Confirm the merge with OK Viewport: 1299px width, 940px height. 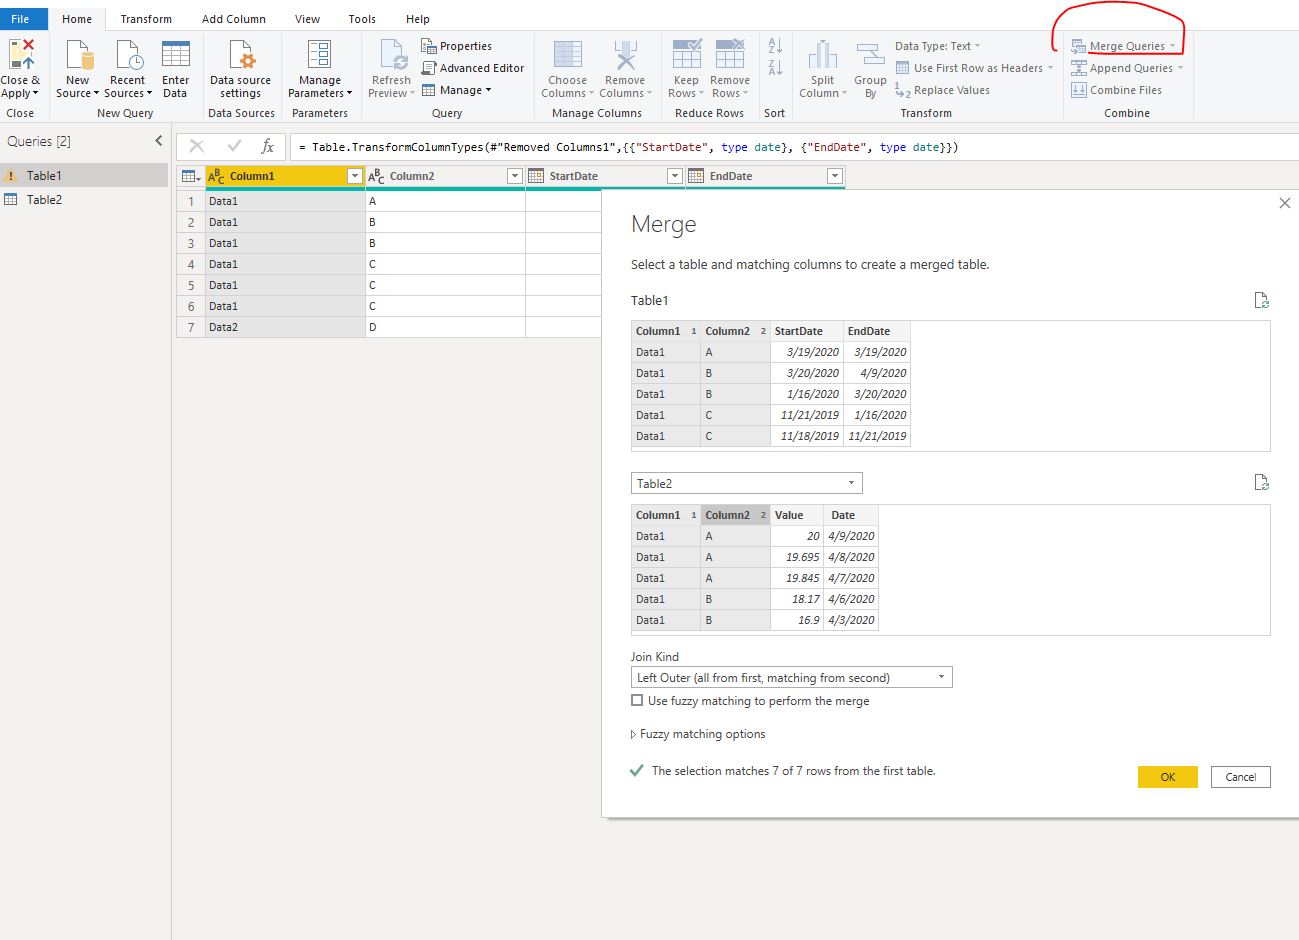(x=1168, y=777)
